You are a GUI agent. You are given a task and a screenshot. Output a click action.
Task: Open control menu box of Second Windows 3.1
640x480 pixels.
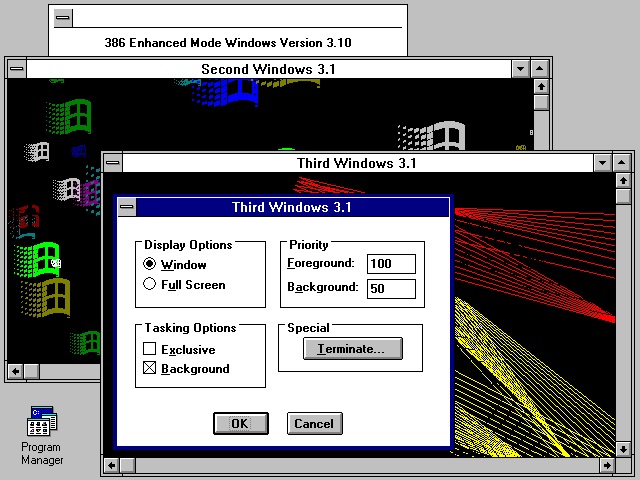(x=17, y=69)
